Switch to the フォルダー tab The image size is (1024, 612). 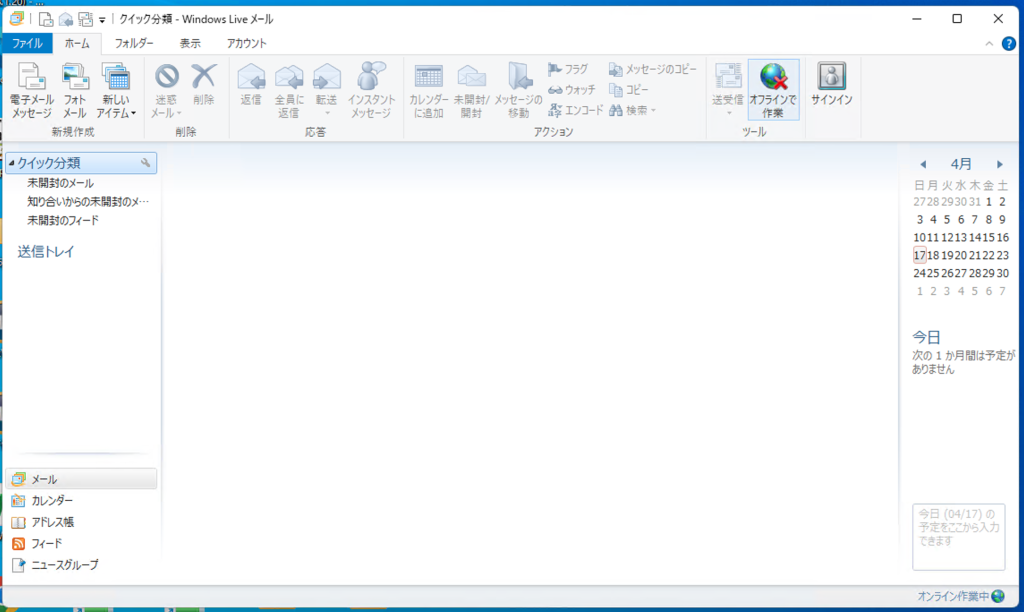tap(134, 43)
